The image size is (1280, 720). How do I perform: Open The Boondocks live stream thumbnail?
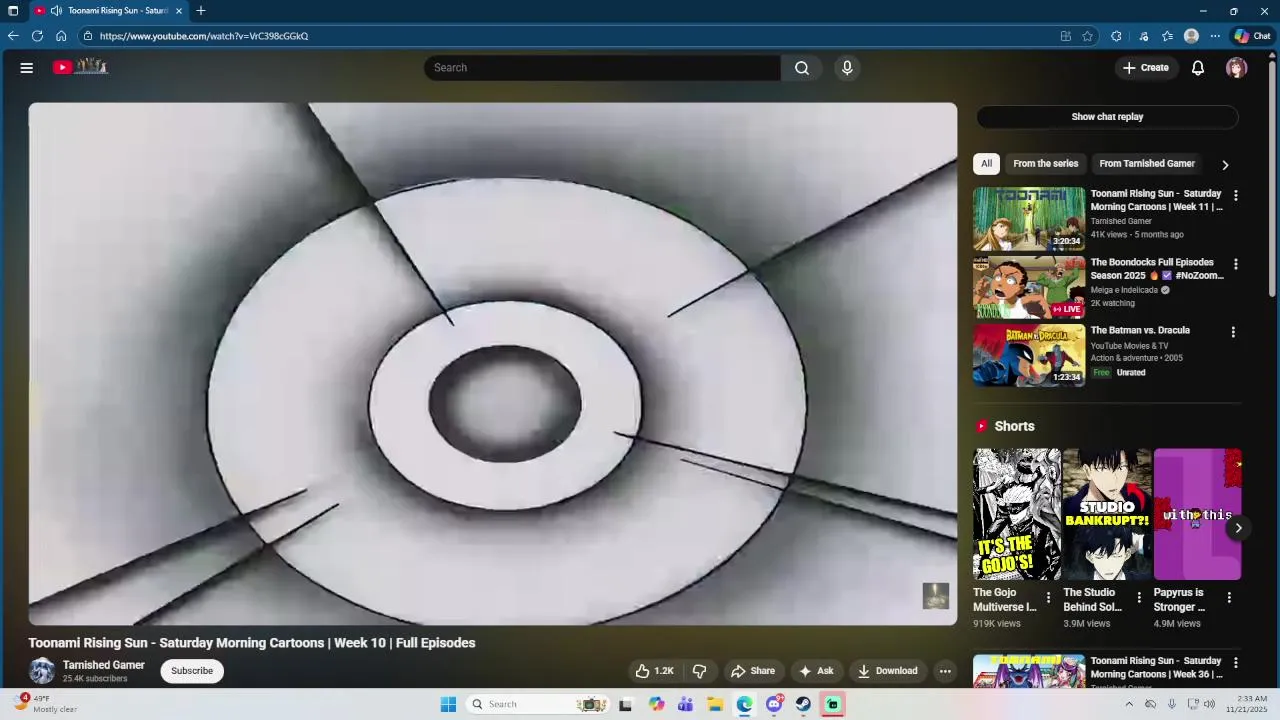(x=1029, y=287)
